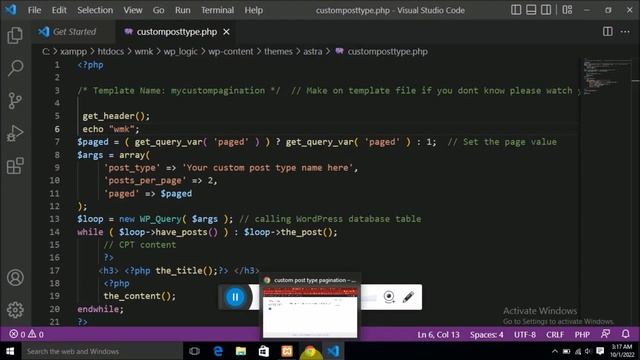Open Customize Layout icon
This screenshot has height=360, width=640.
coord(567,10)
